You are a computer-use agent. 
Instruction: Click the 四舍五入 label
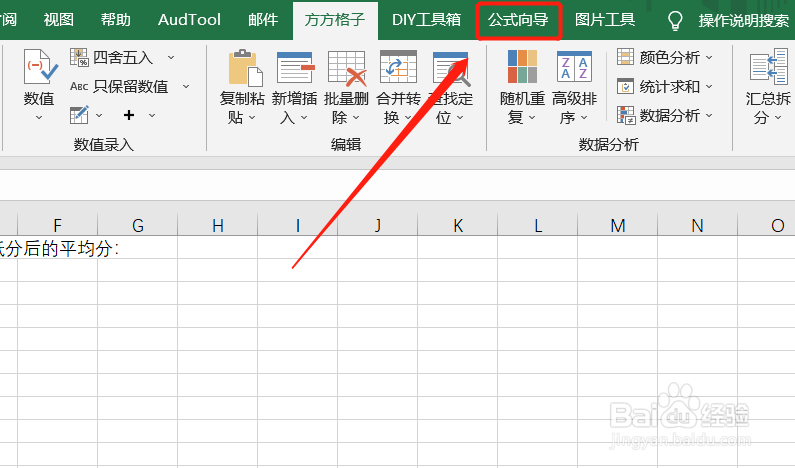(x=123, y=57)
